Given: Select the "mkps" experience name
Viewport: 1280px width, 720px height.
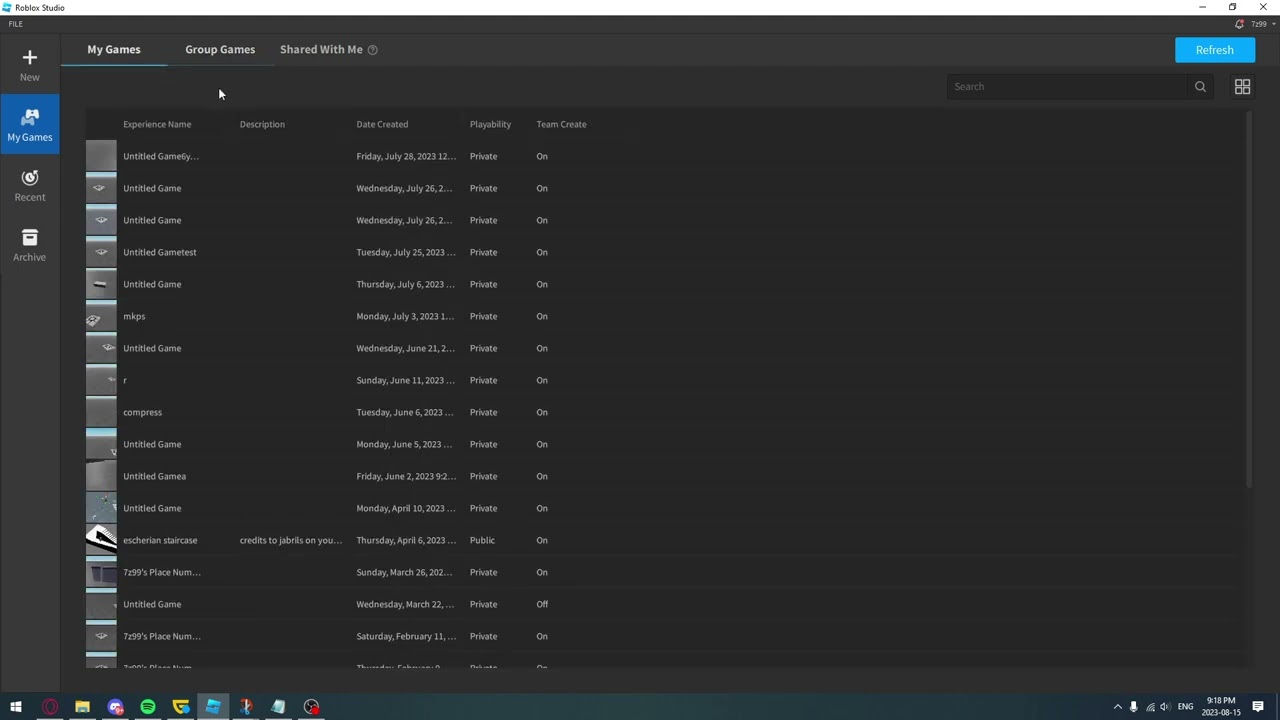Looking at the screenshot, I should [x=134, y=317].
